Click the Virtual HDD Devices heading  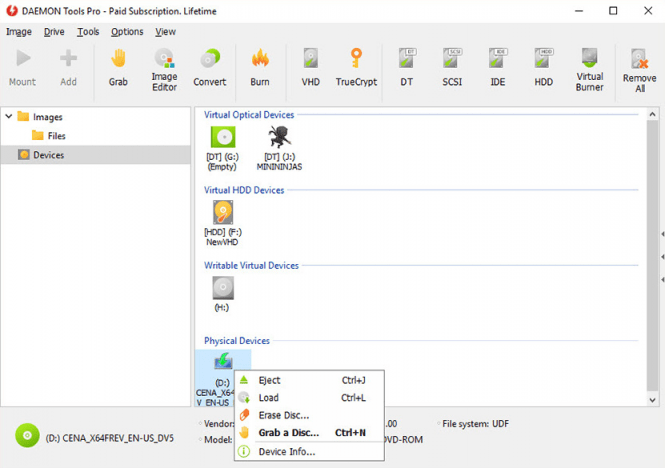(244, 190)
